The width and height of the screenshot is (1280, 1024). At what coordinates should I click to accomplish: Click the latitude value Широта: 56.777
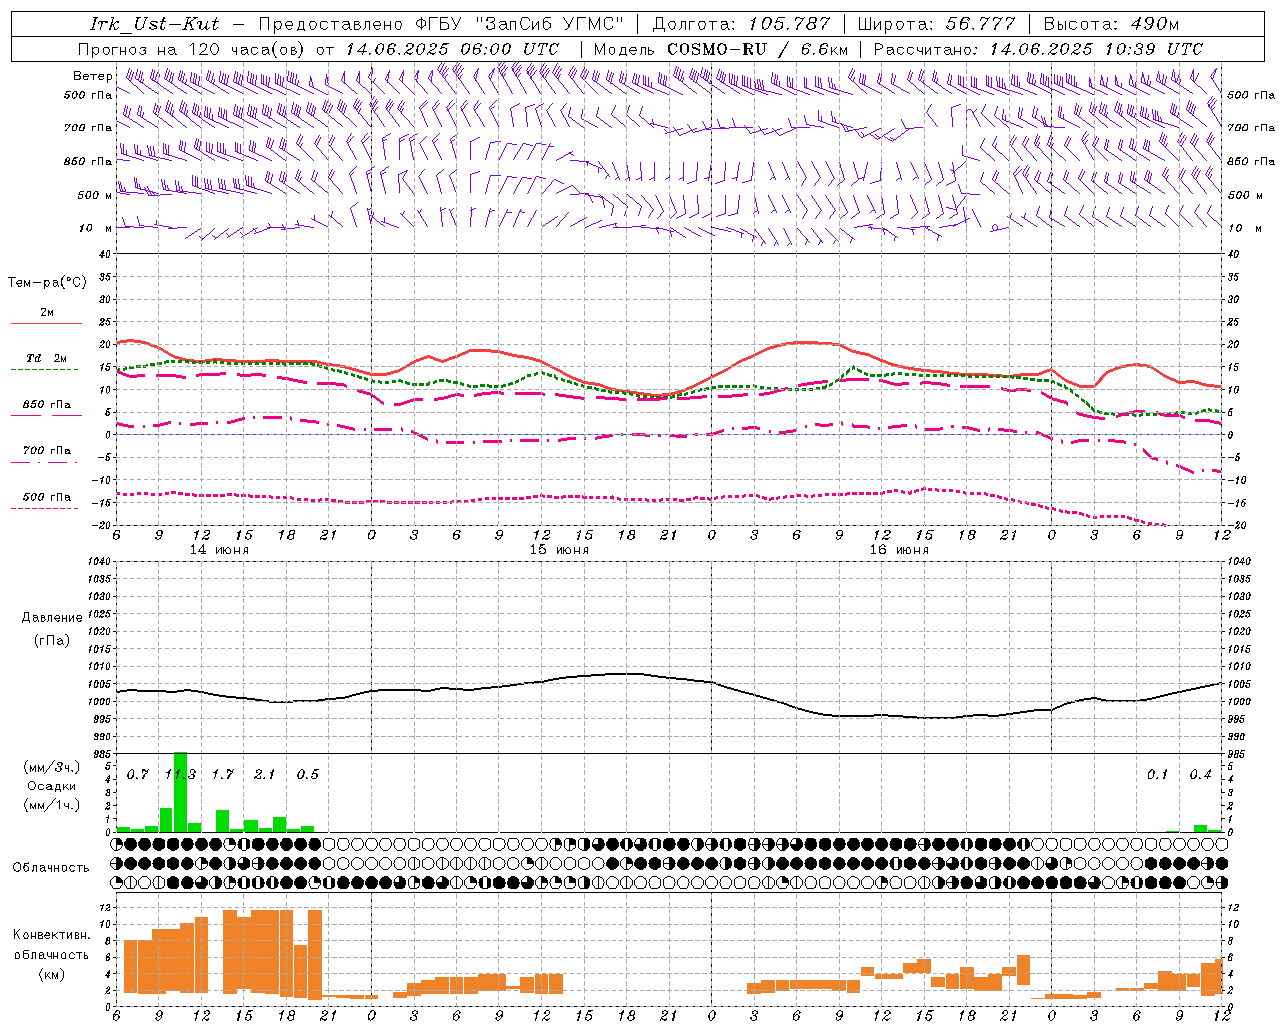(x=937, y=24)
